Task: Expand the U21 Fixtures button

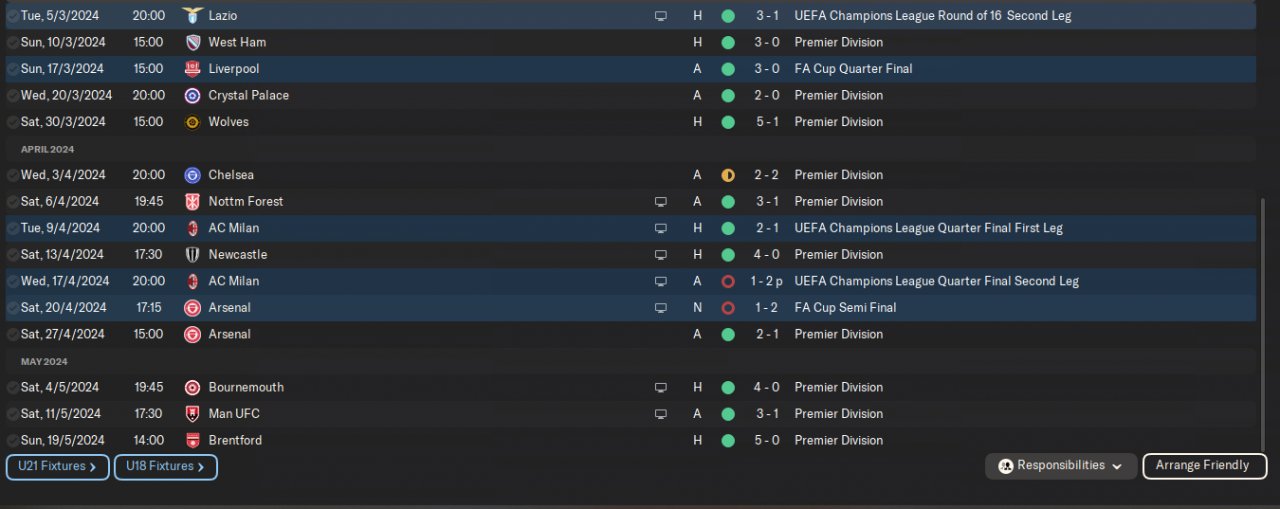Action: pyautogui.click(x=57, y=467)
